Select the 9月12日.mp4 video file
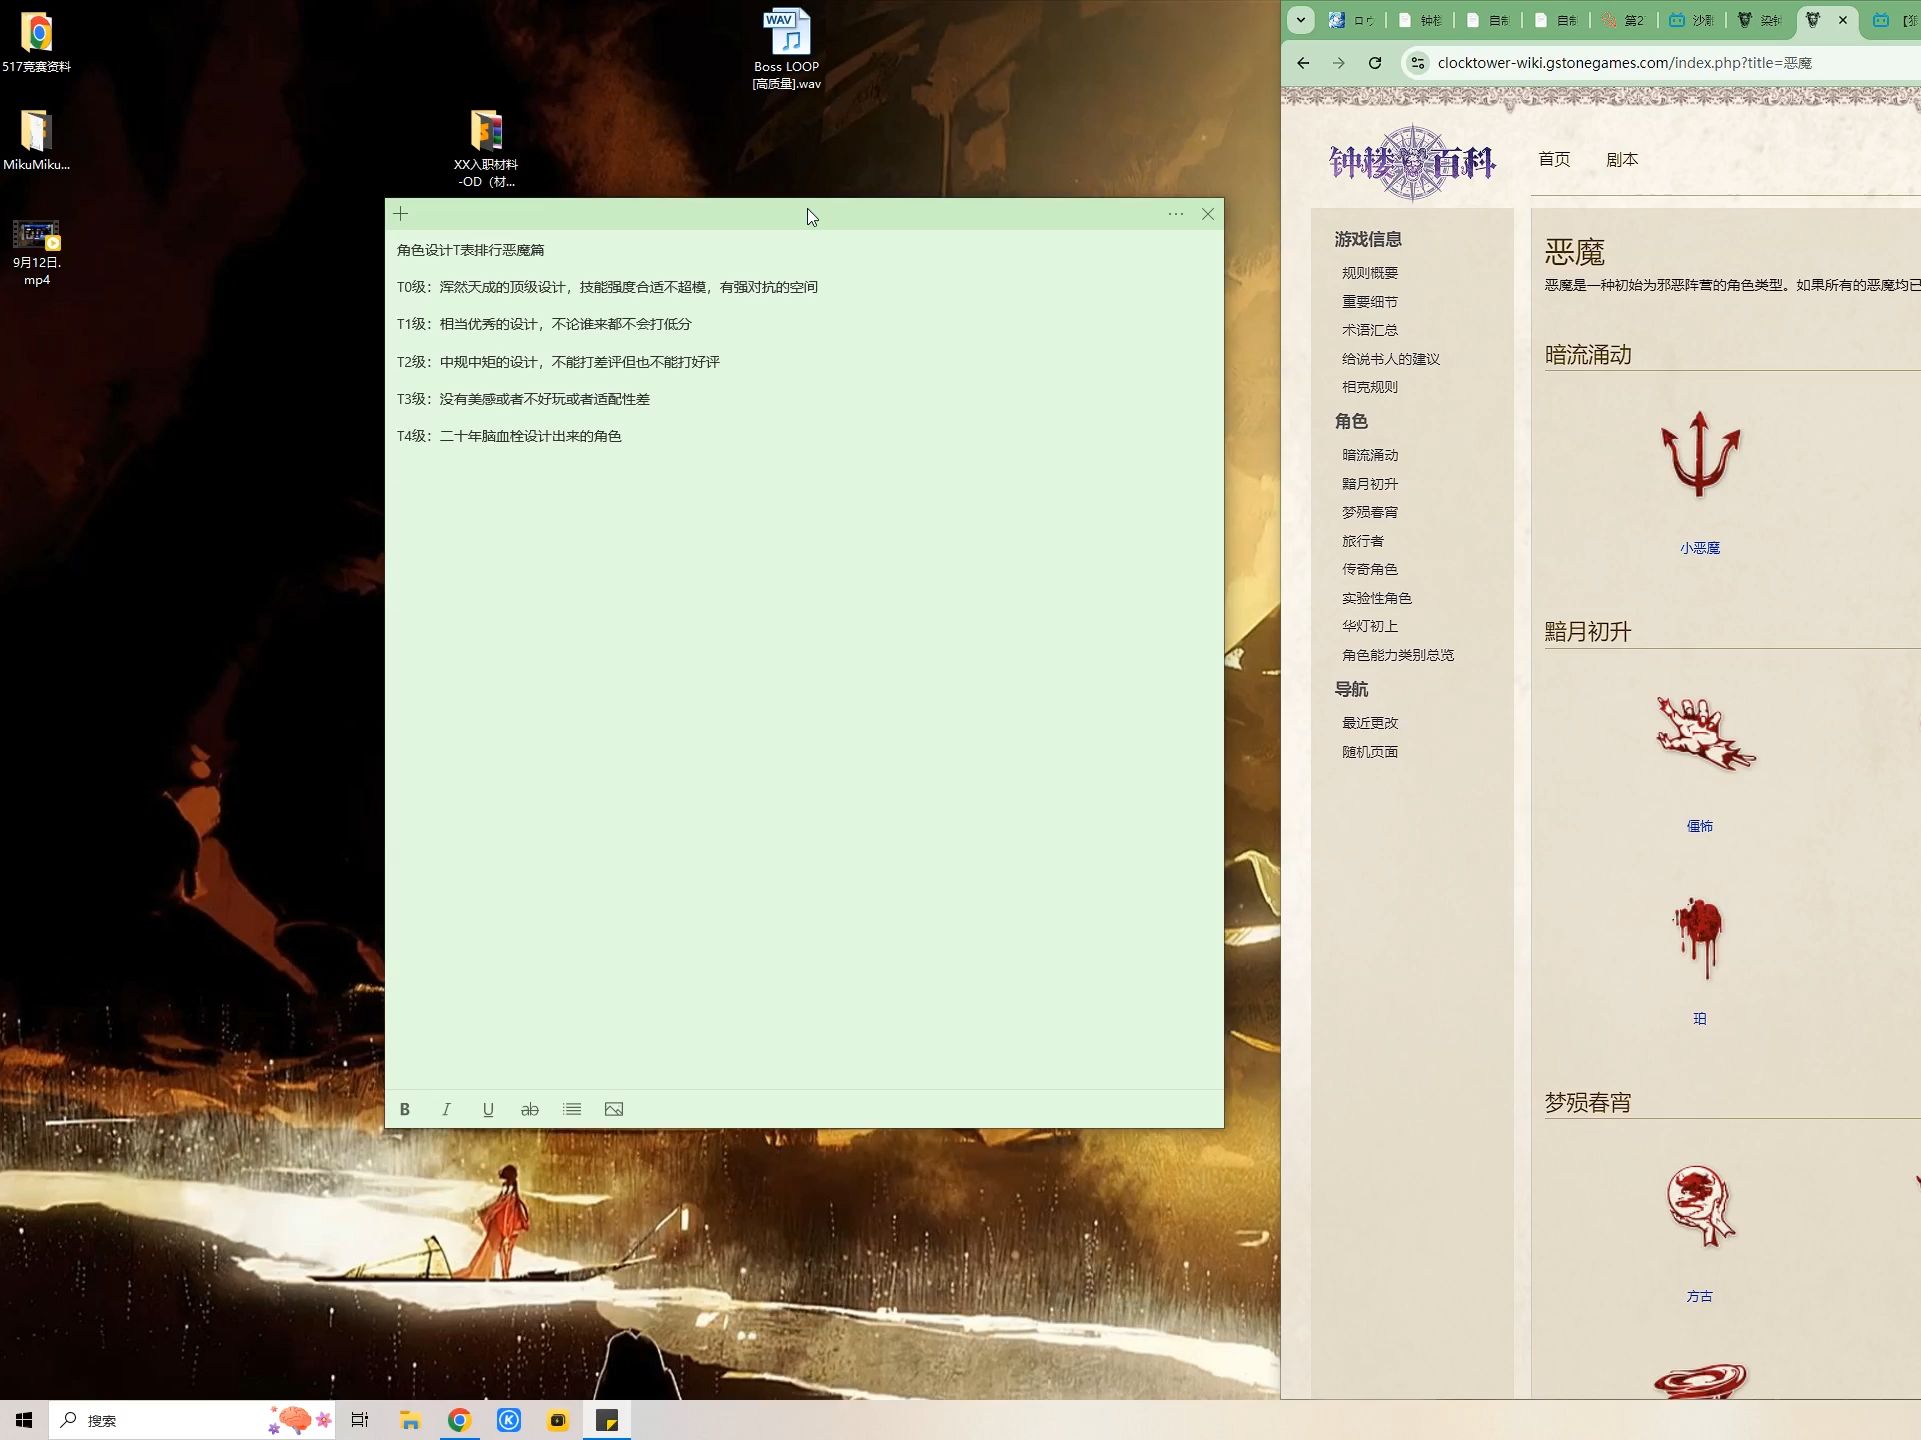The height and width of the screenshot is (1440, 1921). (37, 253)
